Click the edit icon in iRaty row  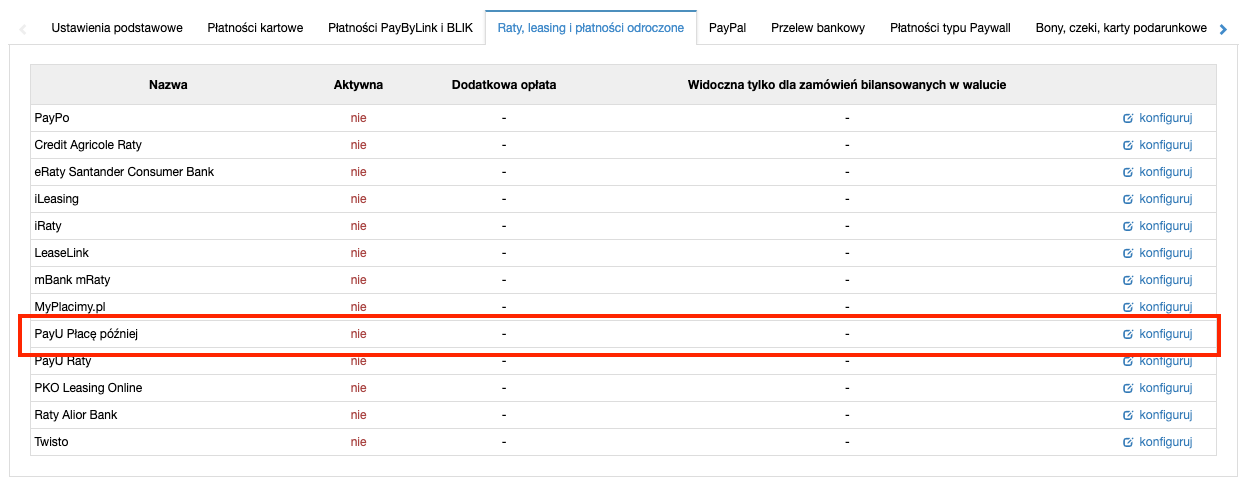1128,226
